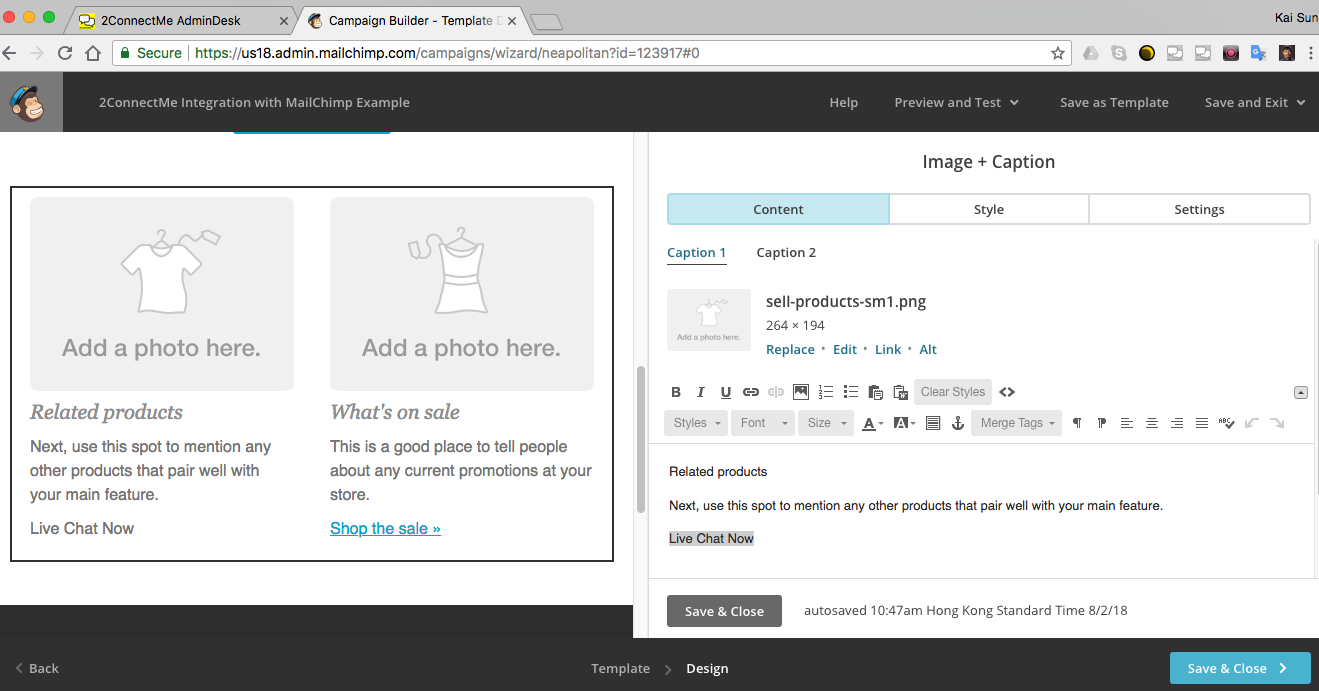Click the anchor icon in toolbar

coord(957,423)
